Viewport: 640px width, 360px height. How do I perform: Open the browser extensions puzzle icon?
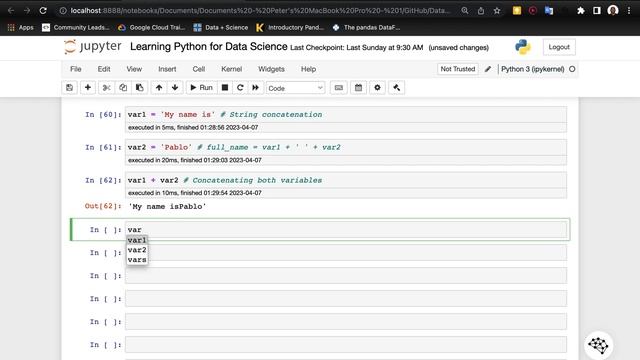(581, 11)
